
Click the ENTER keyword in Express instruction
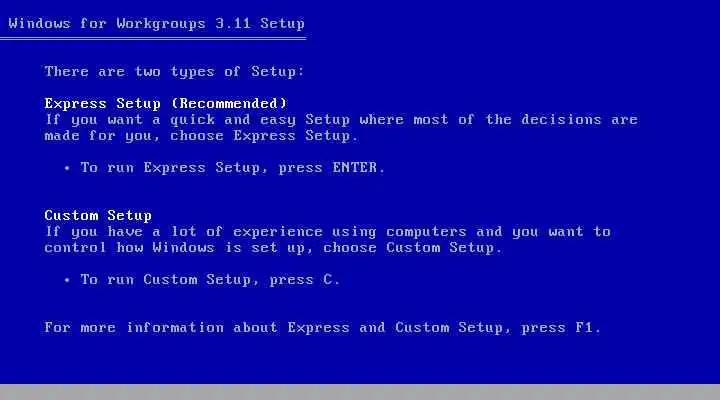[355, 168]
